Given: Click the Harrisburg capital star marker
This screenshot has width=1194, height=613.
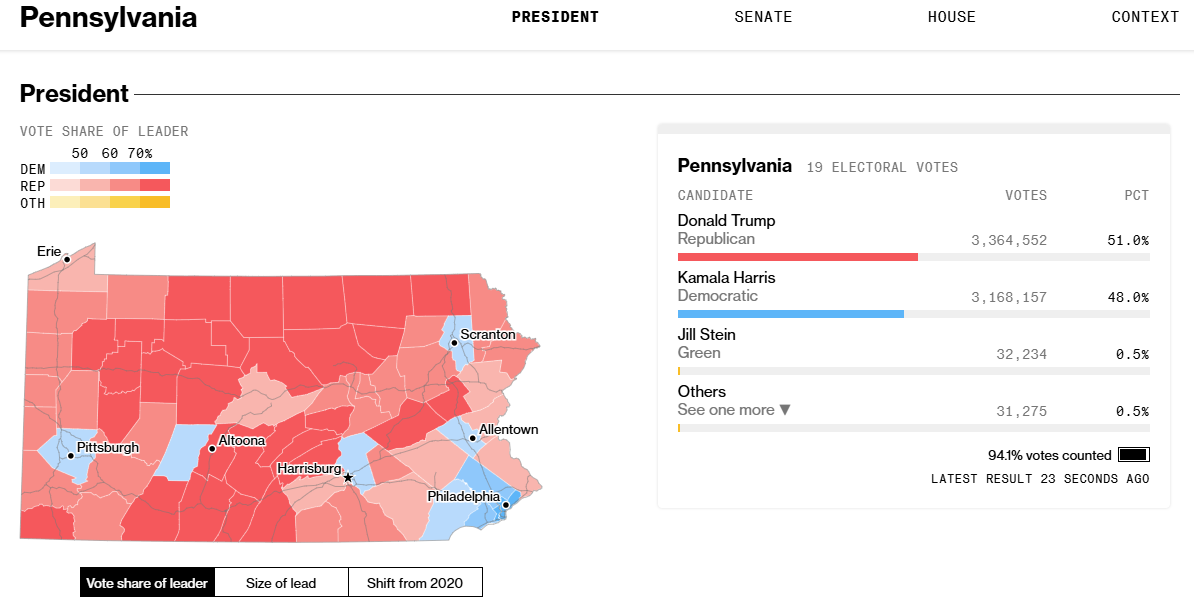Looking at the screenshot, I should (x=348, y=478).
